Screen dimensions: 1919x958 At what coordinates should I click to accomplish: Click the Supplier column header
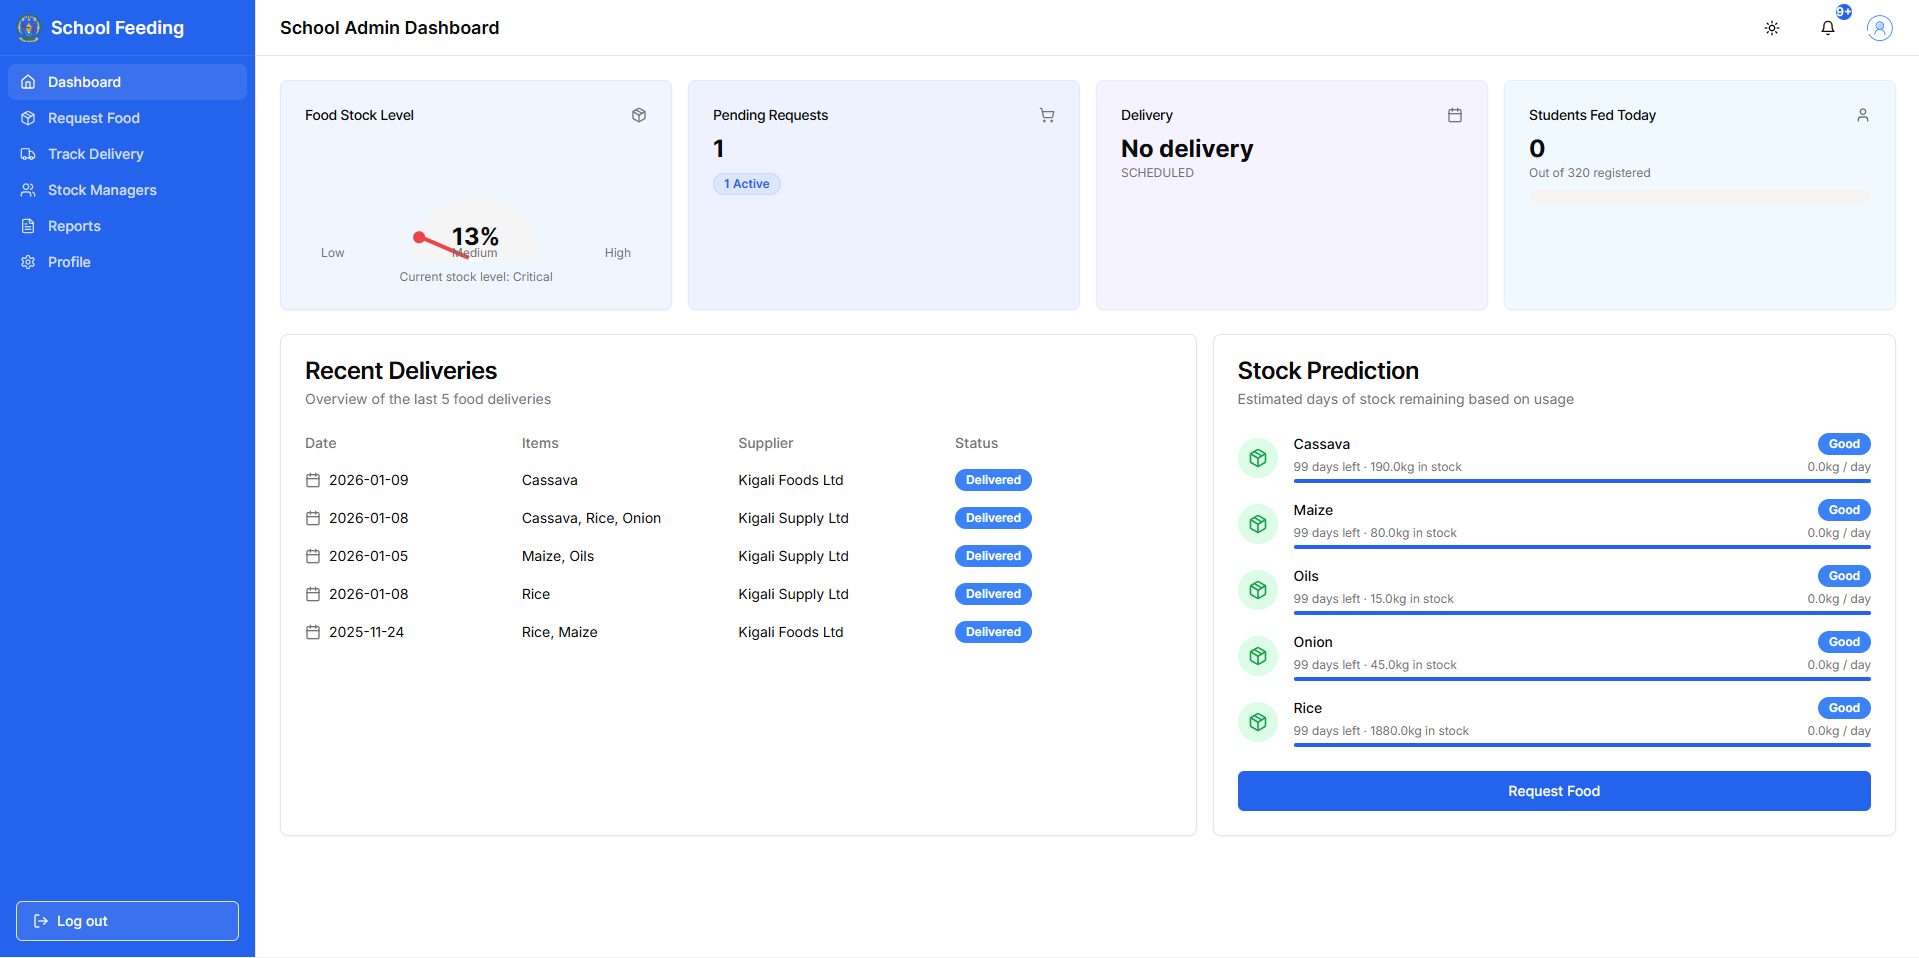[766, 443]
